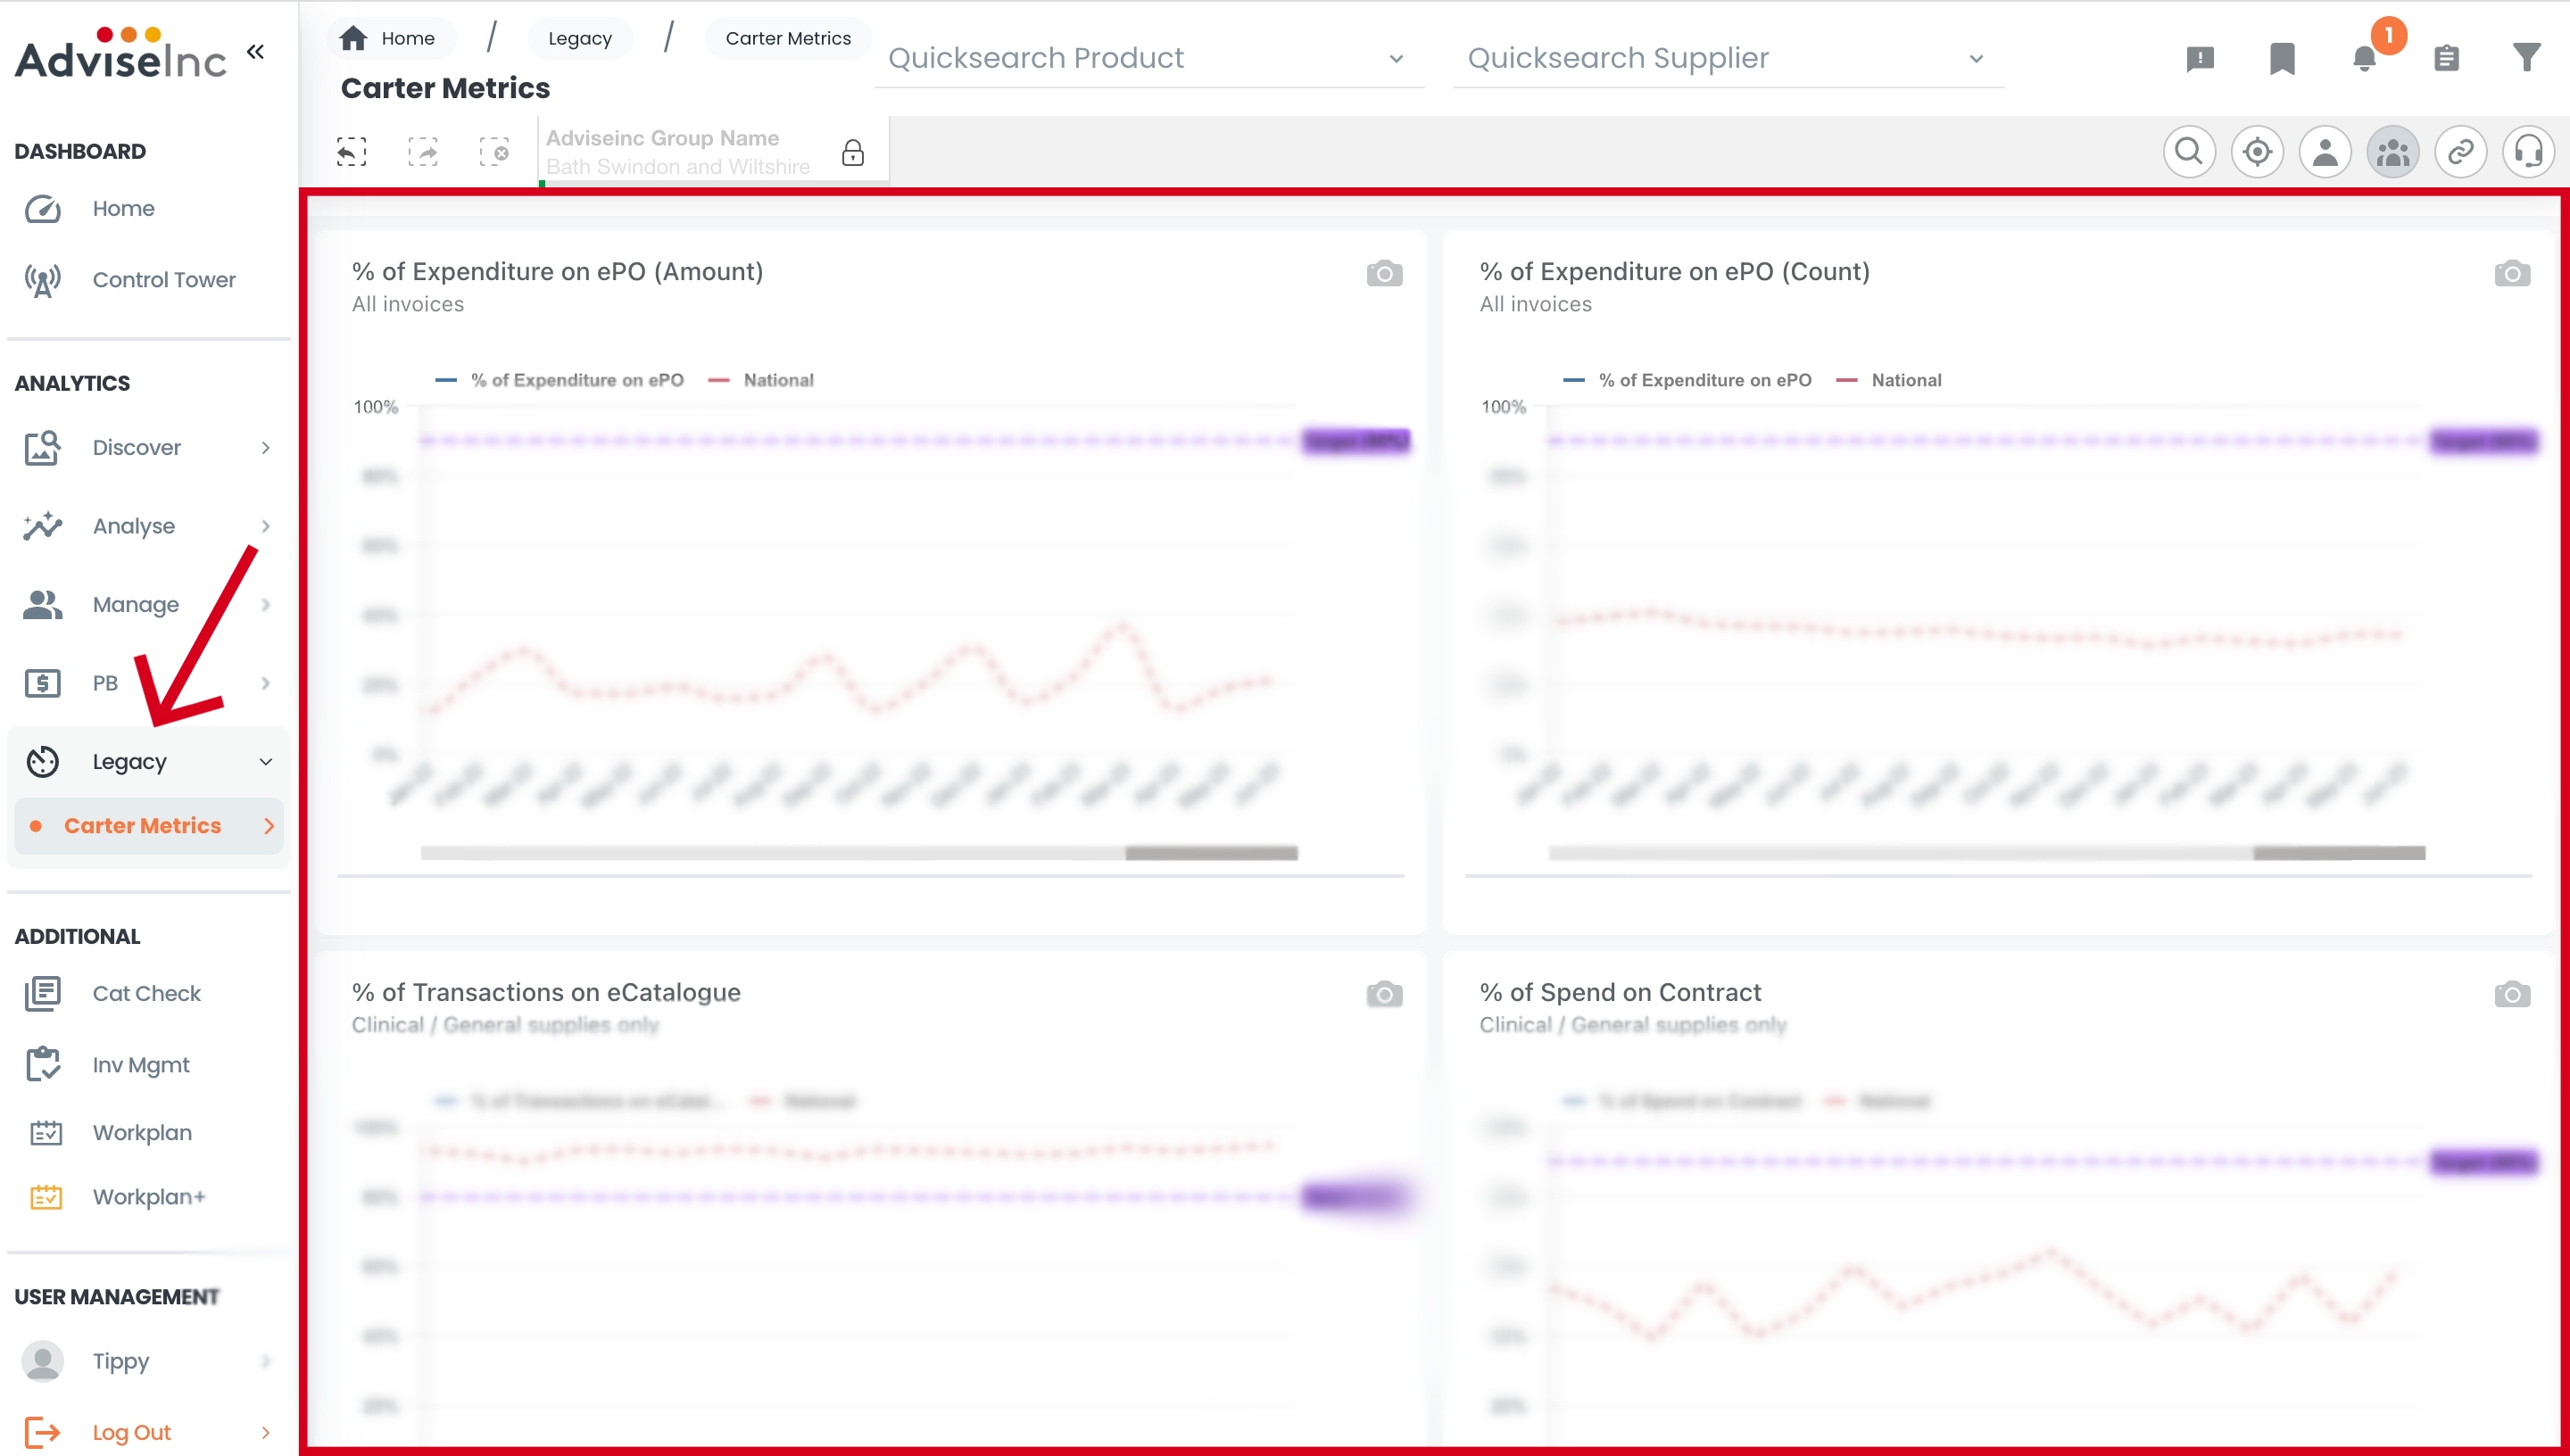Select Carter Metrics under Legacy
The height and width of the screenshot is (1456, 2570).
143,825
